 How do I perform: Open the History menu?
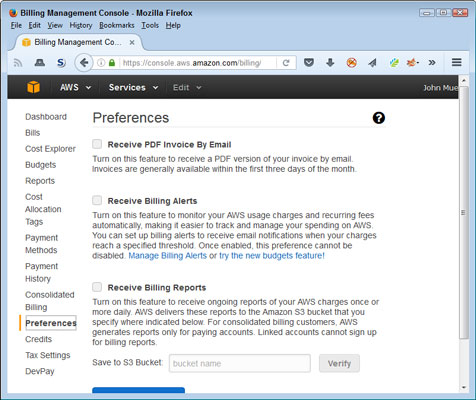[81, 25]
